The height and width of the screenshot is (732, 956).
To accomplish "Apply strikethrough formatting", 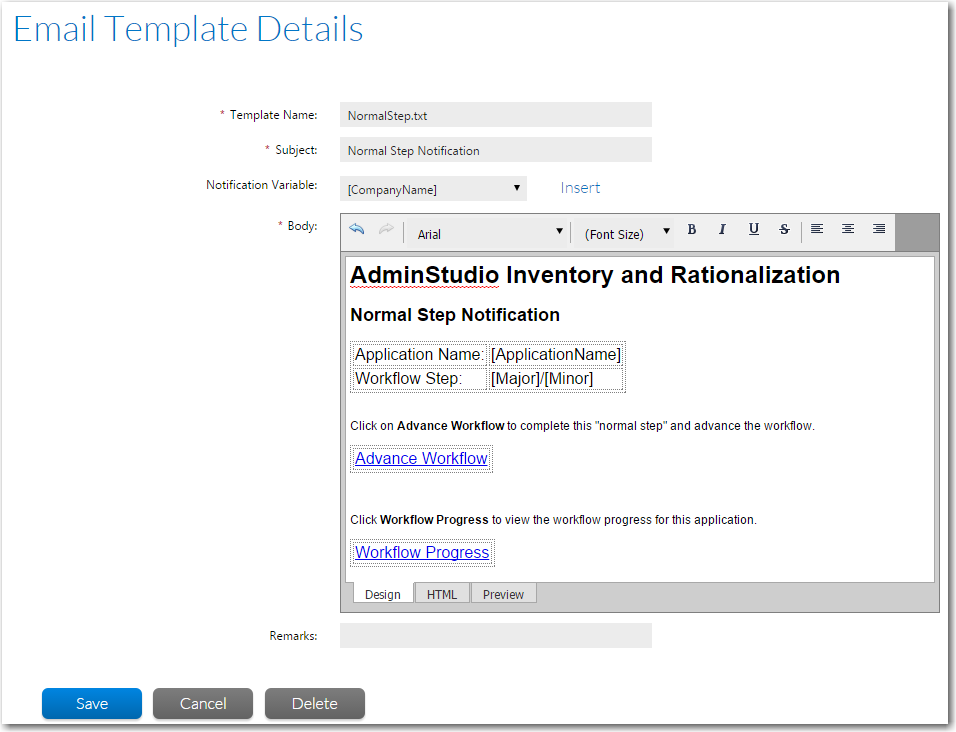I will (x=784, y=229).
